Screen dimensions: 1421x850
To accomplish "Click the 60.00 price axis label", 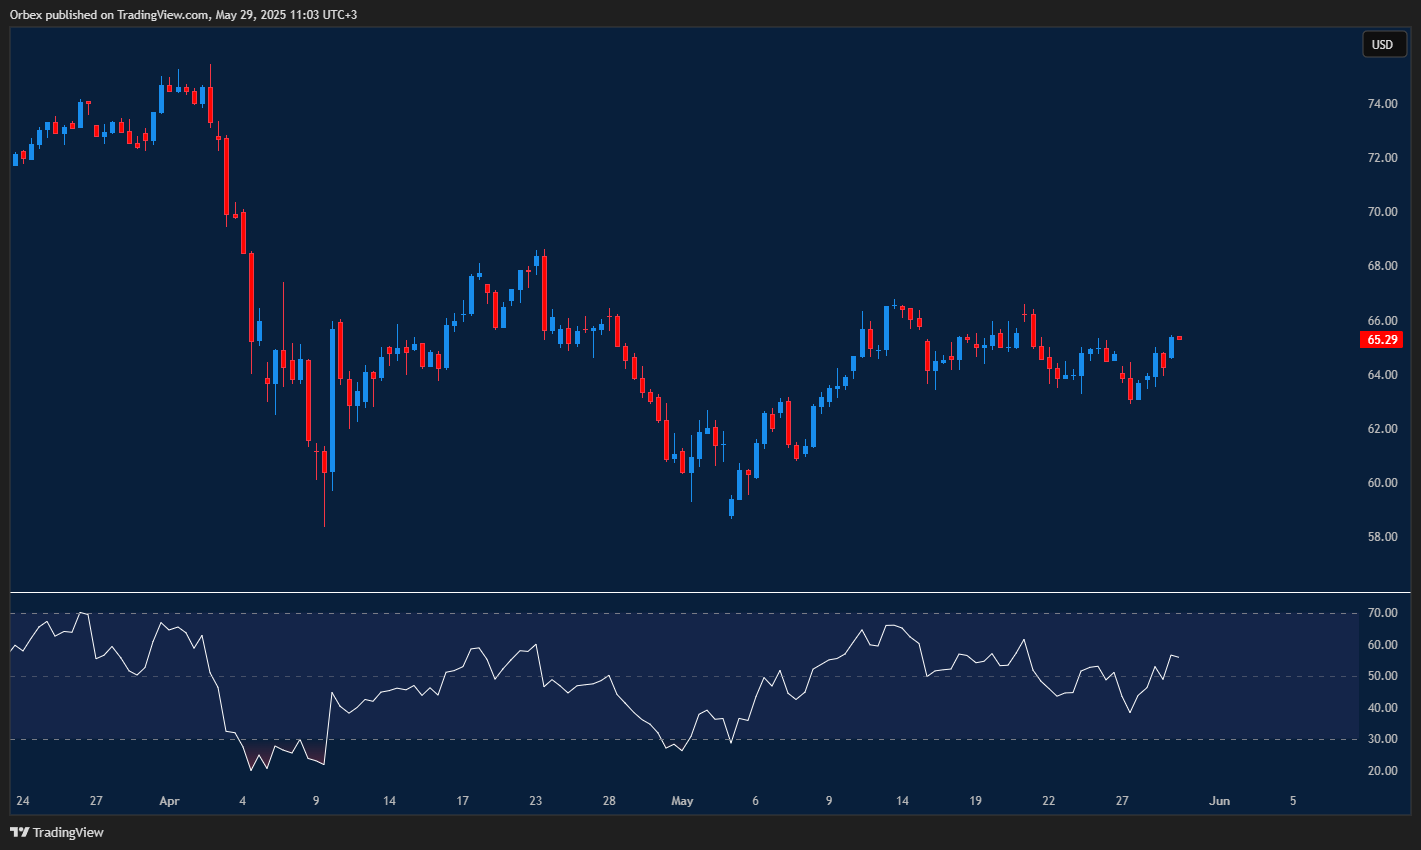I will coord(1382,483).
